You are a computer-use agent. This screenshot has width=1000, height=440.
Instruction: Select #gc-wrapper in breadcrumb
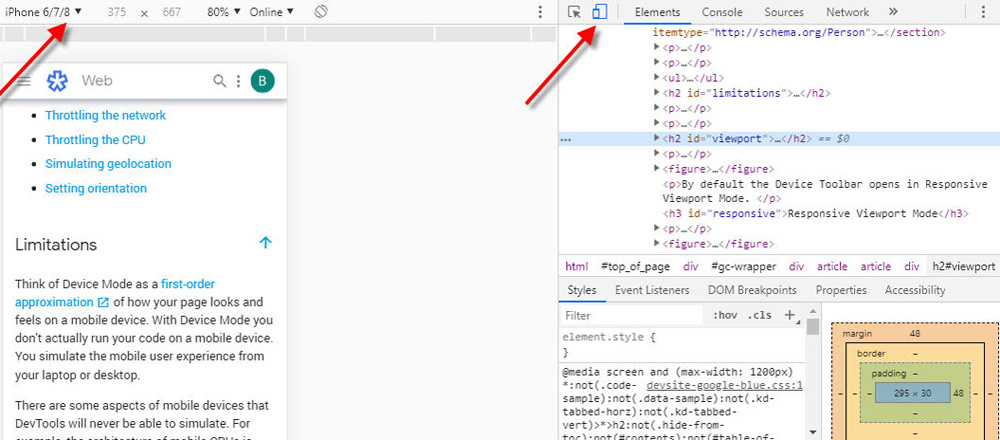743,267
